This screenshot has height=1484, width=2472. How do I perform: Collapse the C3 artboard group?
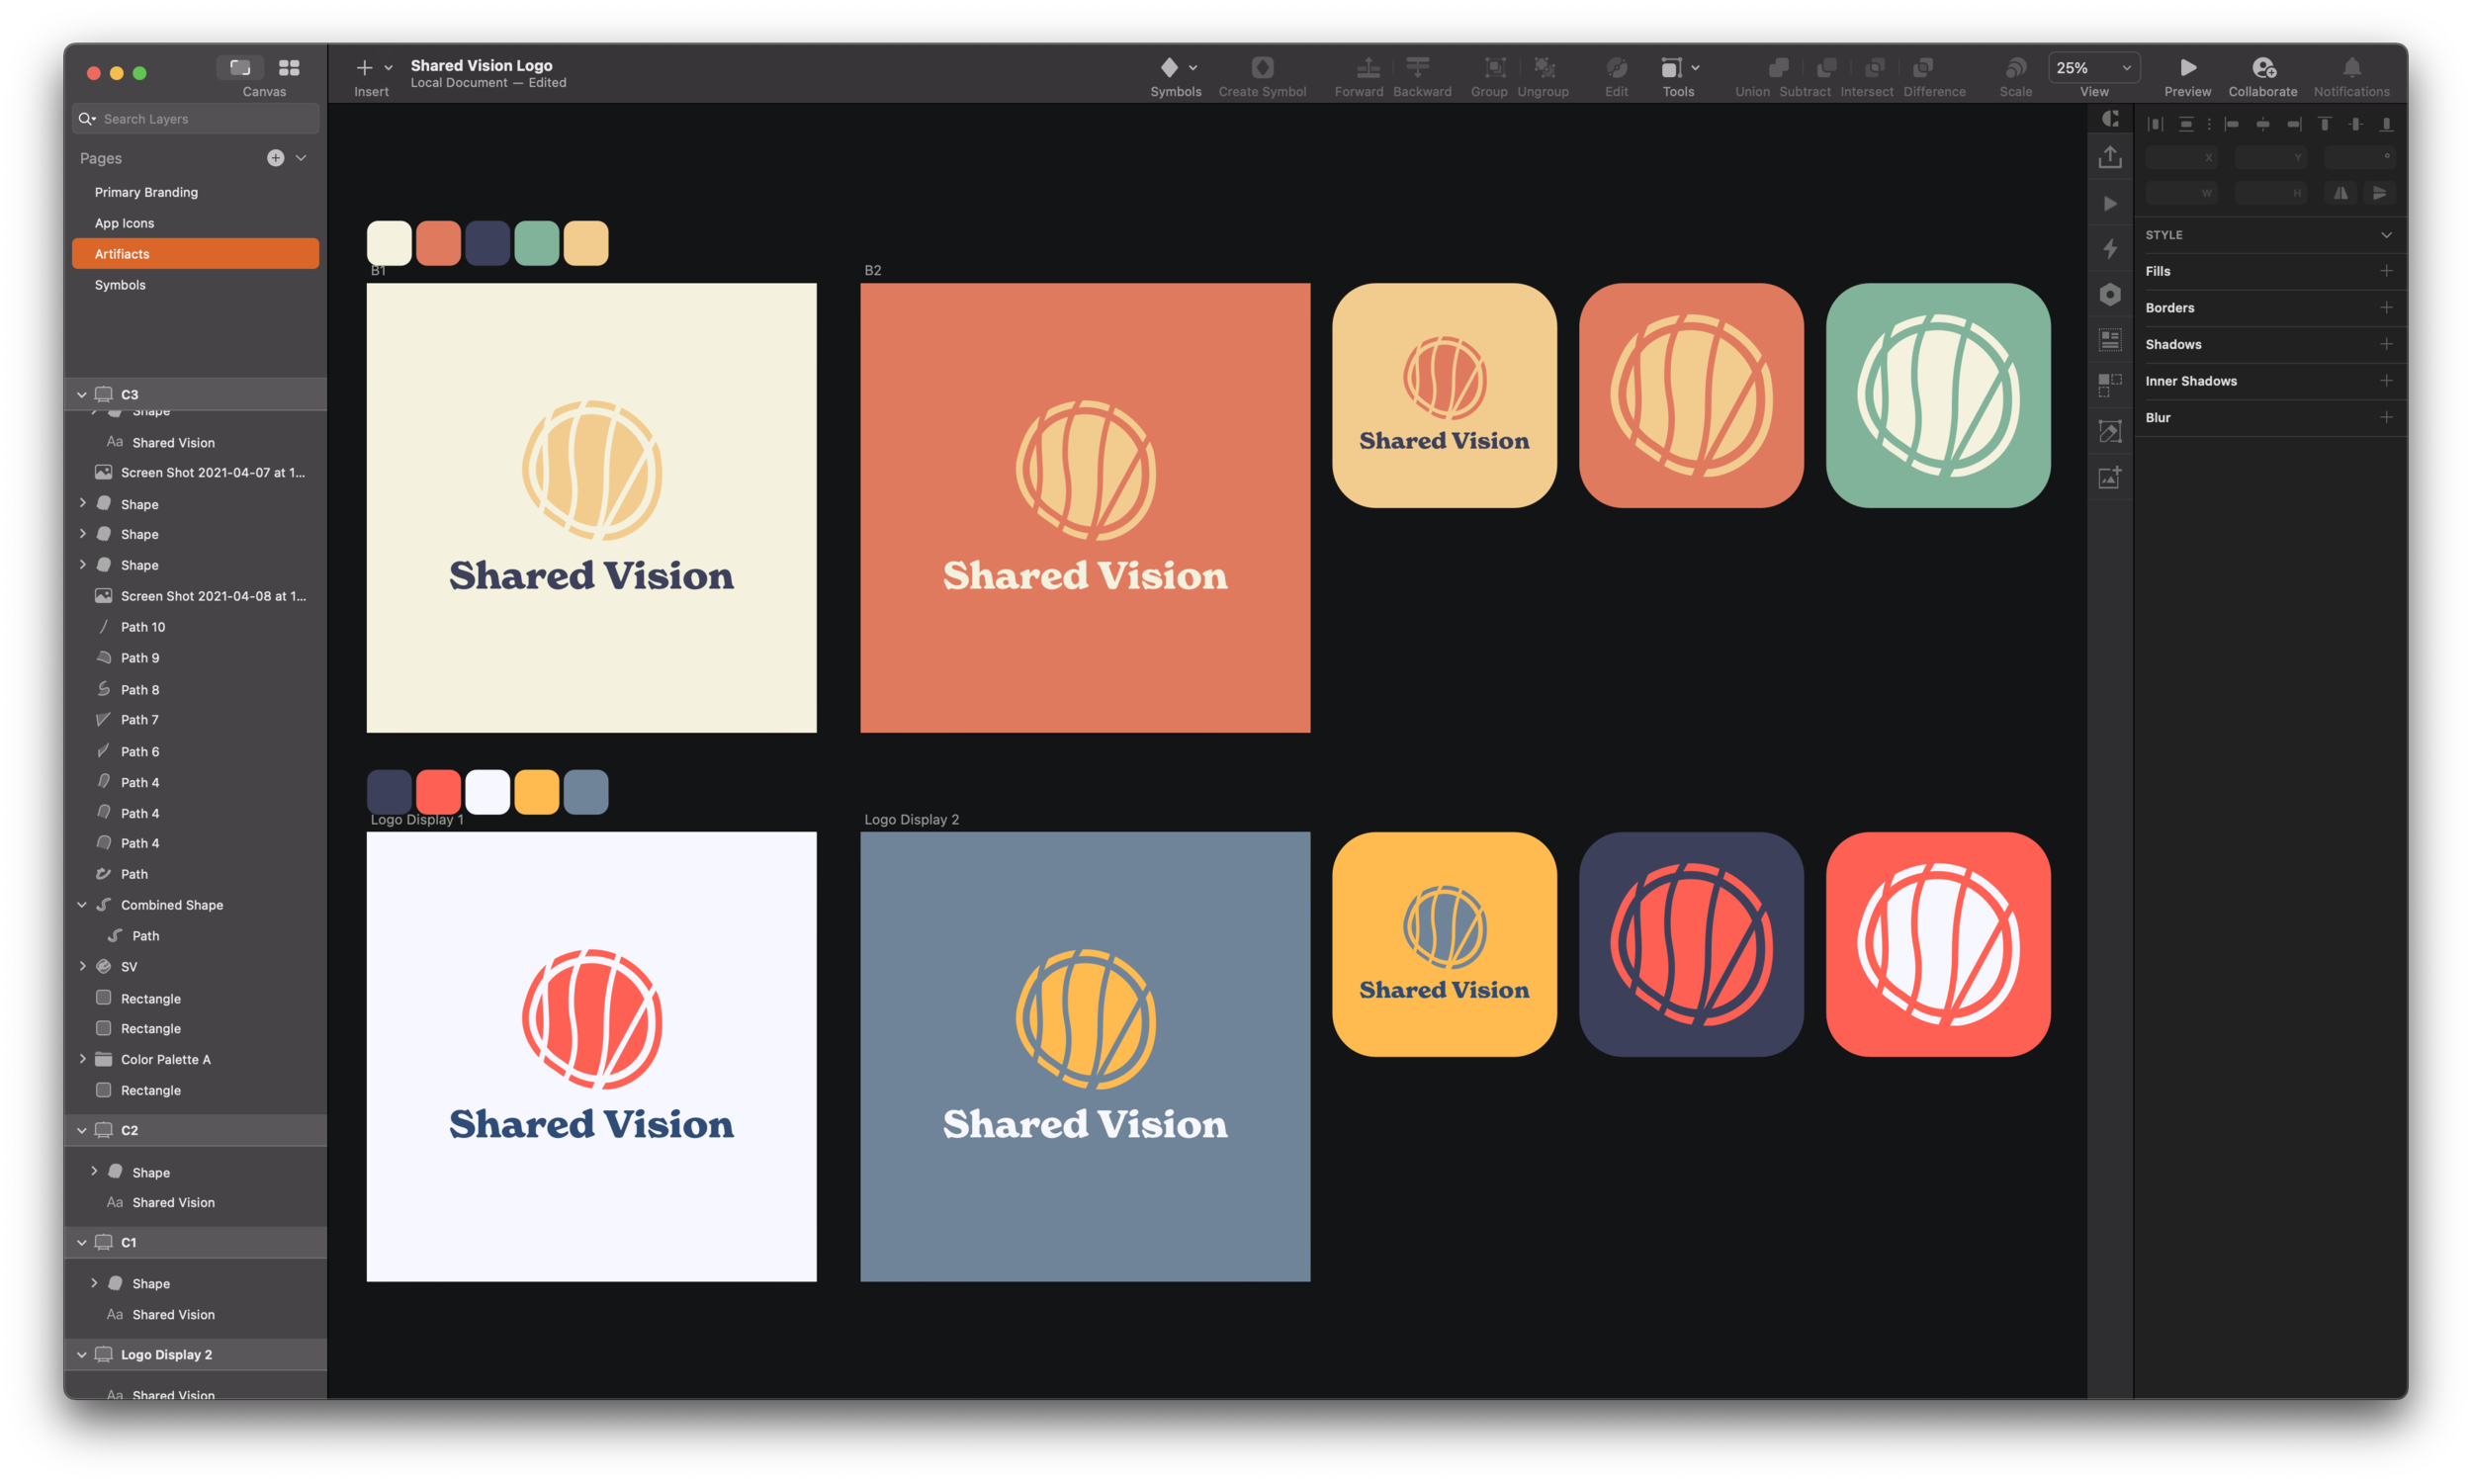[x=82, y=394]
